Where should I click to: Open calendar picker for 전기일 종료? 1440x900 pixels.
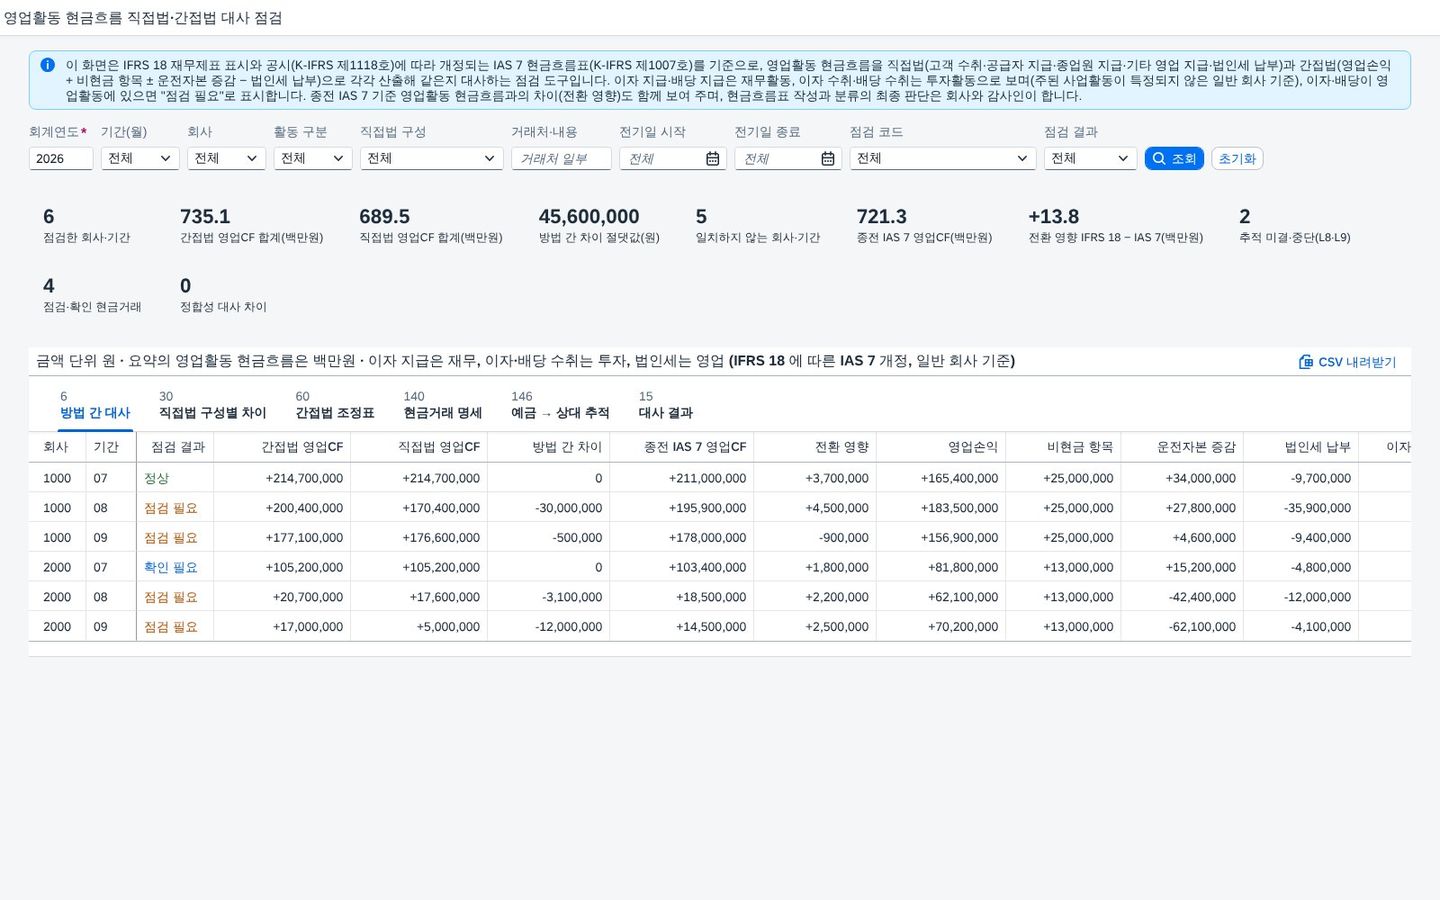point(828,159)
